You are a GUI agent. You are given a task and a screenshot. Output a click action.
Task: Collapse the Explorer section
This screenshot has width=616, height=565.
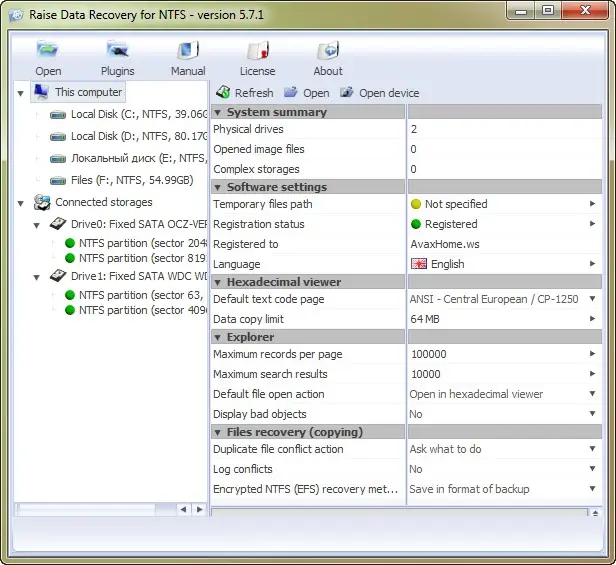click(x=217, y=337)
